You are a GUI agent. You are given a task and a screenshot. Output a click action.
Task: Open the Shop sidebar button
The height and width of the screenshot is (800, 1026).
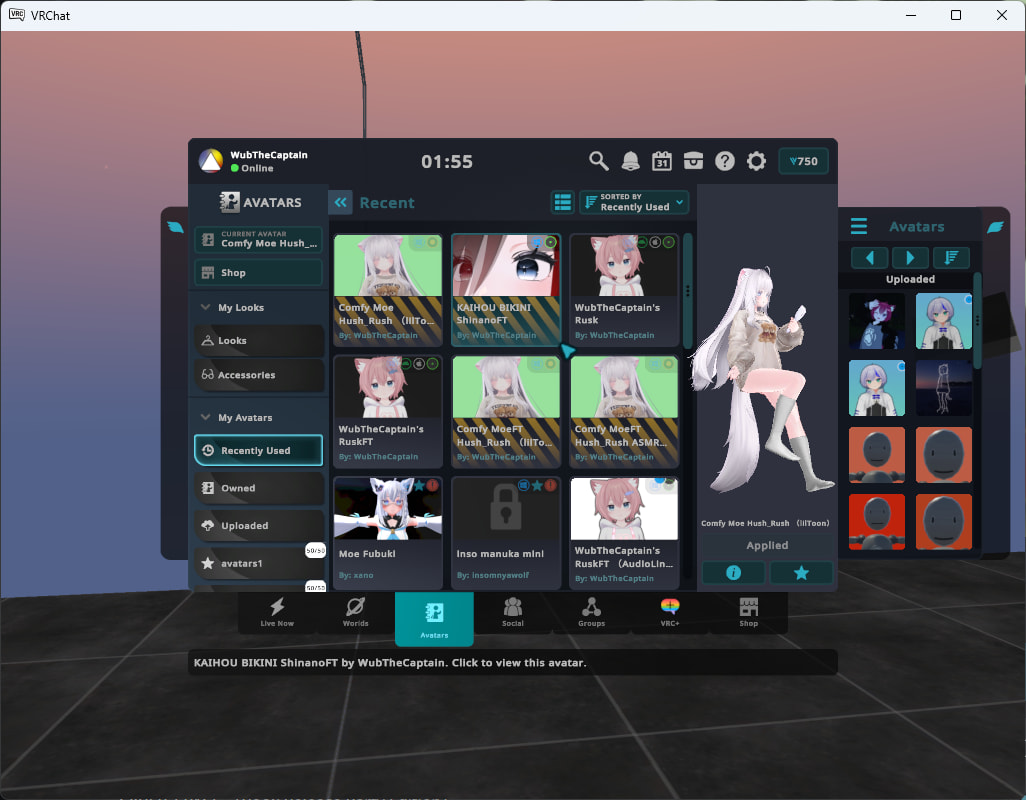258,273
